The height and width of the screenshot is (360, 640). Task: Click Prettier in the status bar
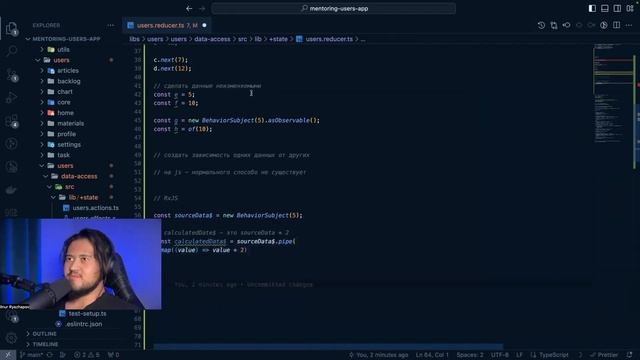point(604,355)
